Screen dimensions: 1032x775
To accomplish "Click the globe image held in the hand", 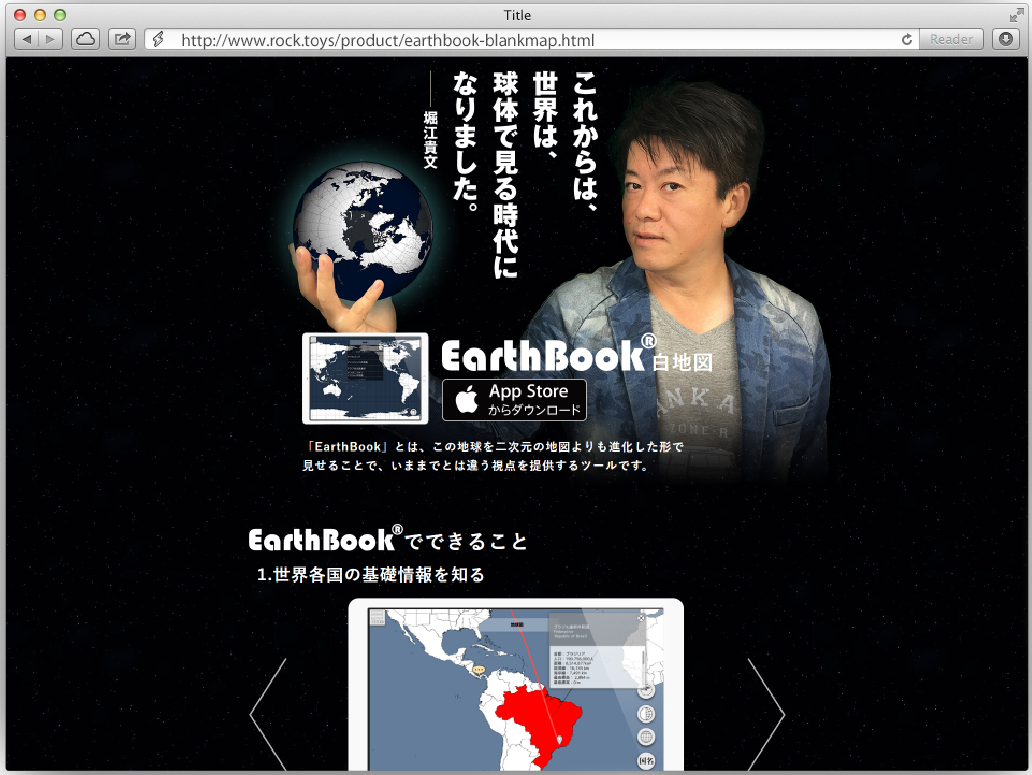I will pos(363,231).
